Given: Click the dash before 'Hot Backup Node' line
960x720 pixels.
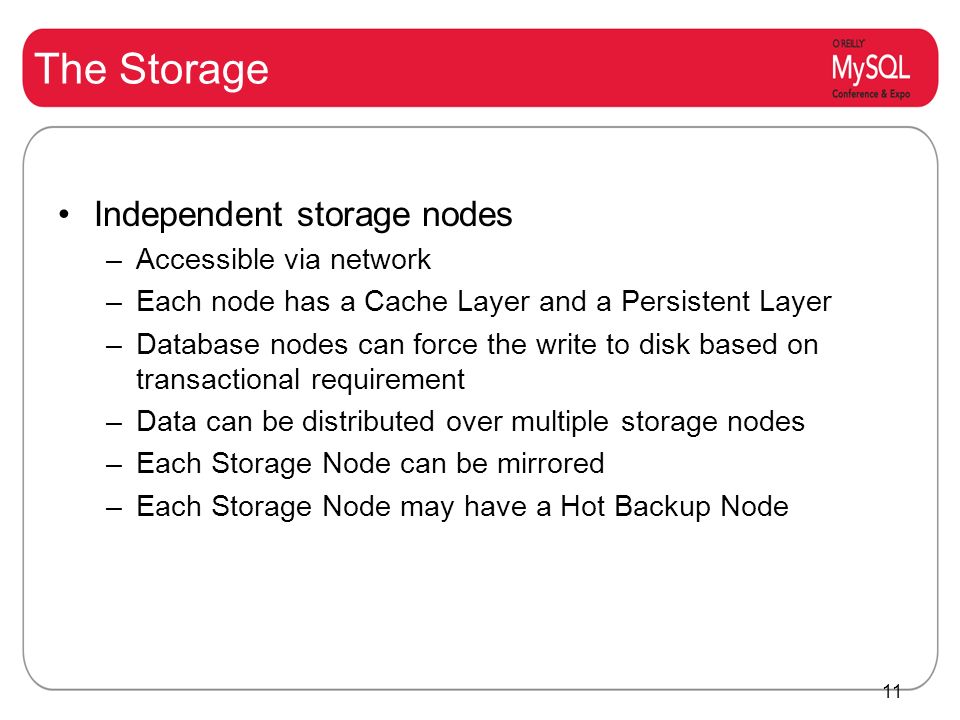Looking at the screenshot, I should coord(114,508).
